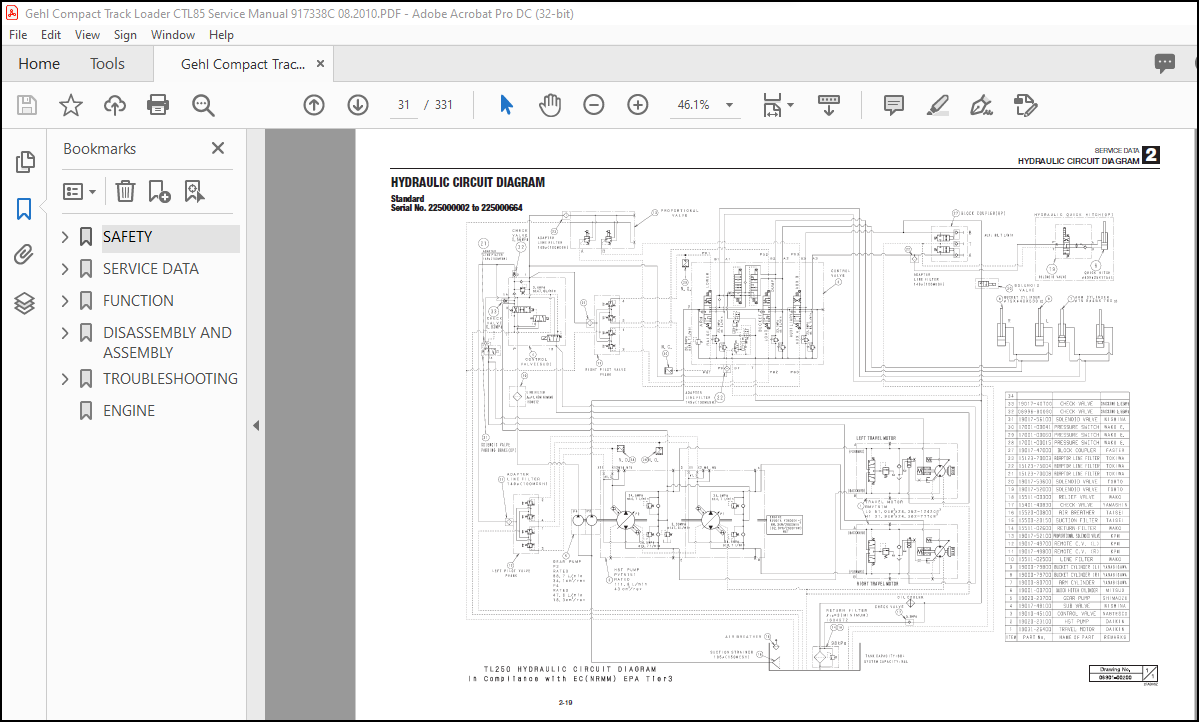
Task: Add the document to starred files
Action: (x=71, y=105)
